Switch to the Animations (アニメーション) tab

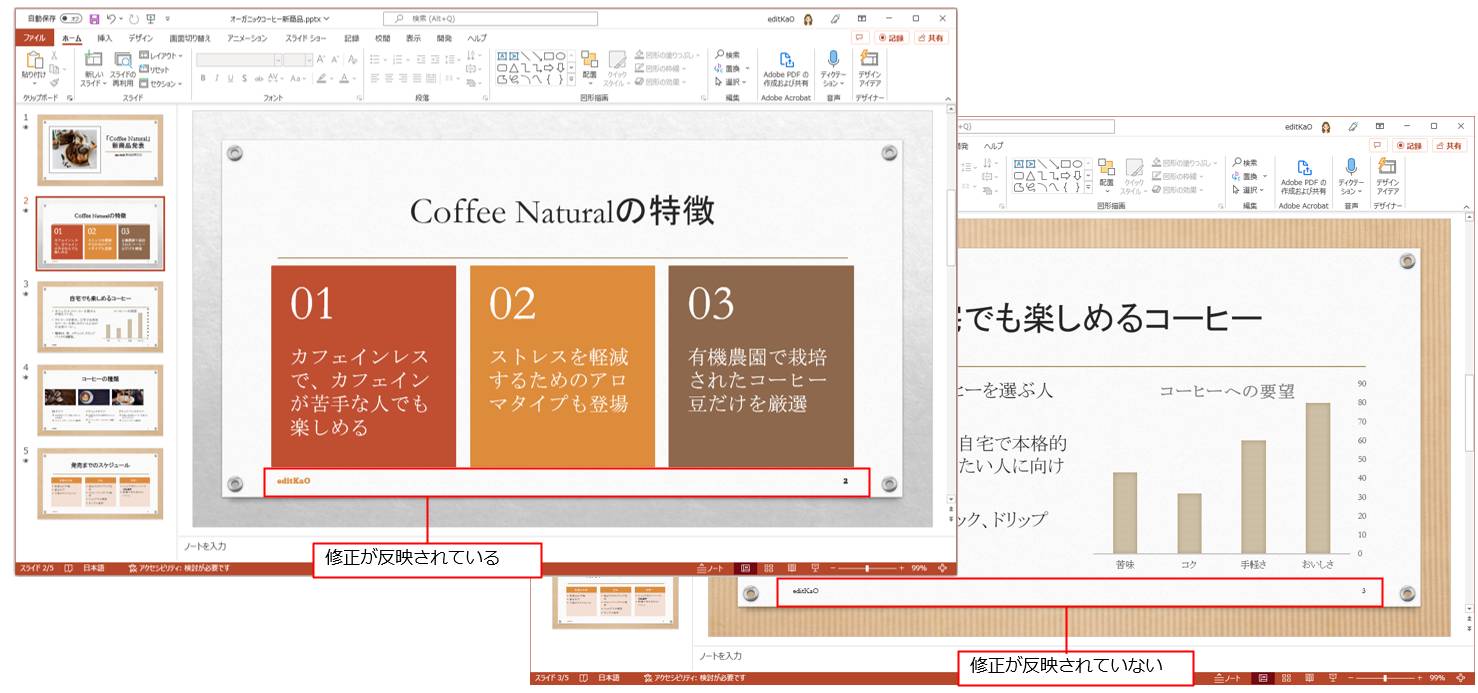click(x=247, y=38)
